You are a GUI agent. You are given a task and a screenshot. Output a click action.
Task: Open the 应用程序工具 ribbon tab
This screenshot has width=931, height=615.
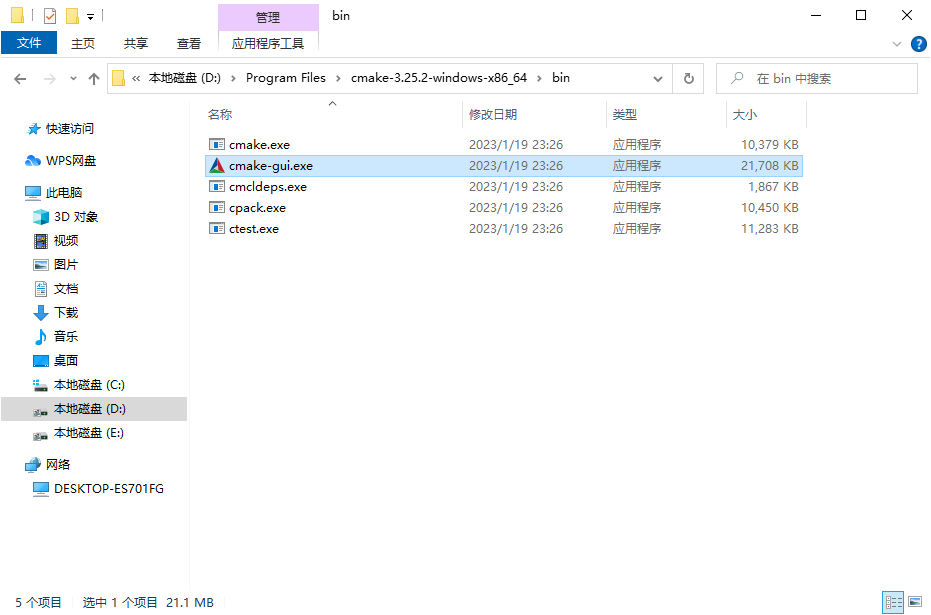[268, 44]
